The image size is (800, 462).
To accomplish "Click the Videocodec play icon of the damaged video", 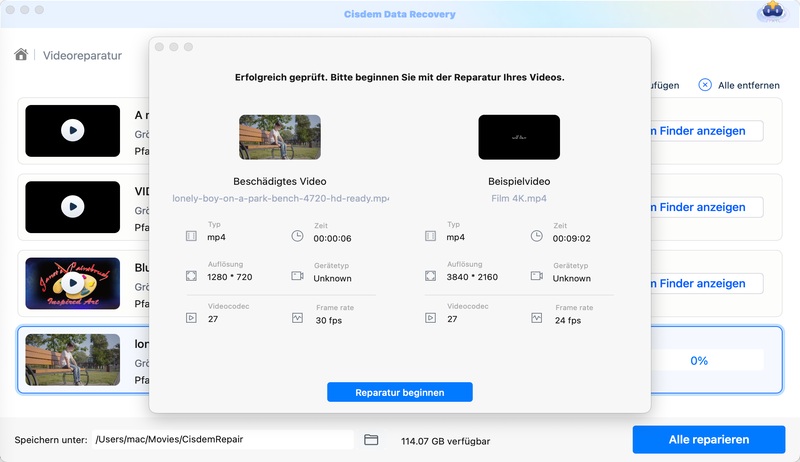I will (x=191, y=318).
